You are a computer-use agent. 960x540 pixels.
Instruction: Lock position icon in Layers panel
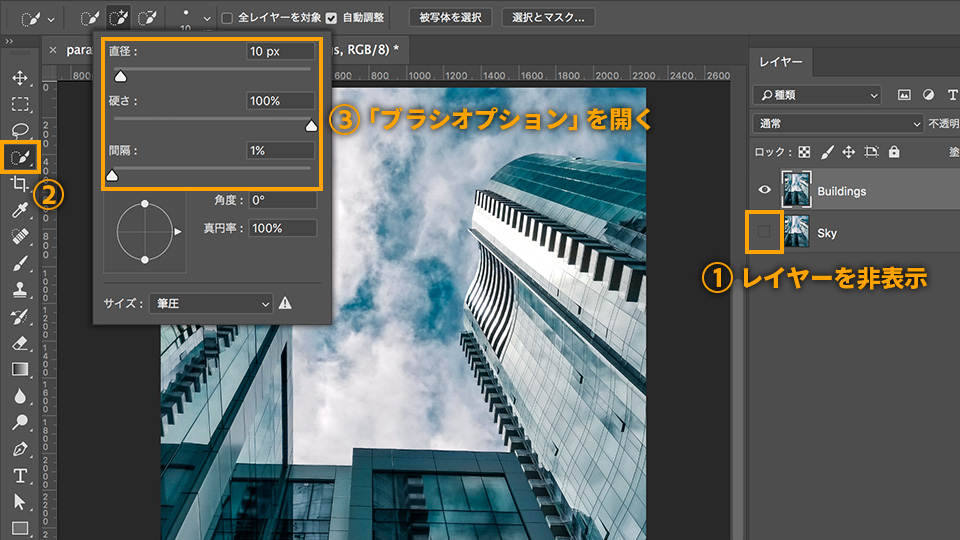pos(849,152)
